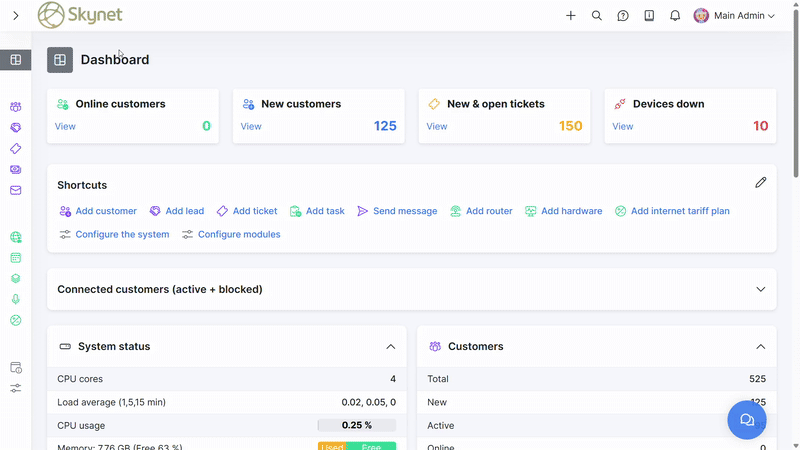Open the search magnifier icon
The height and width of the screenshot is (450, 800).
596,16
